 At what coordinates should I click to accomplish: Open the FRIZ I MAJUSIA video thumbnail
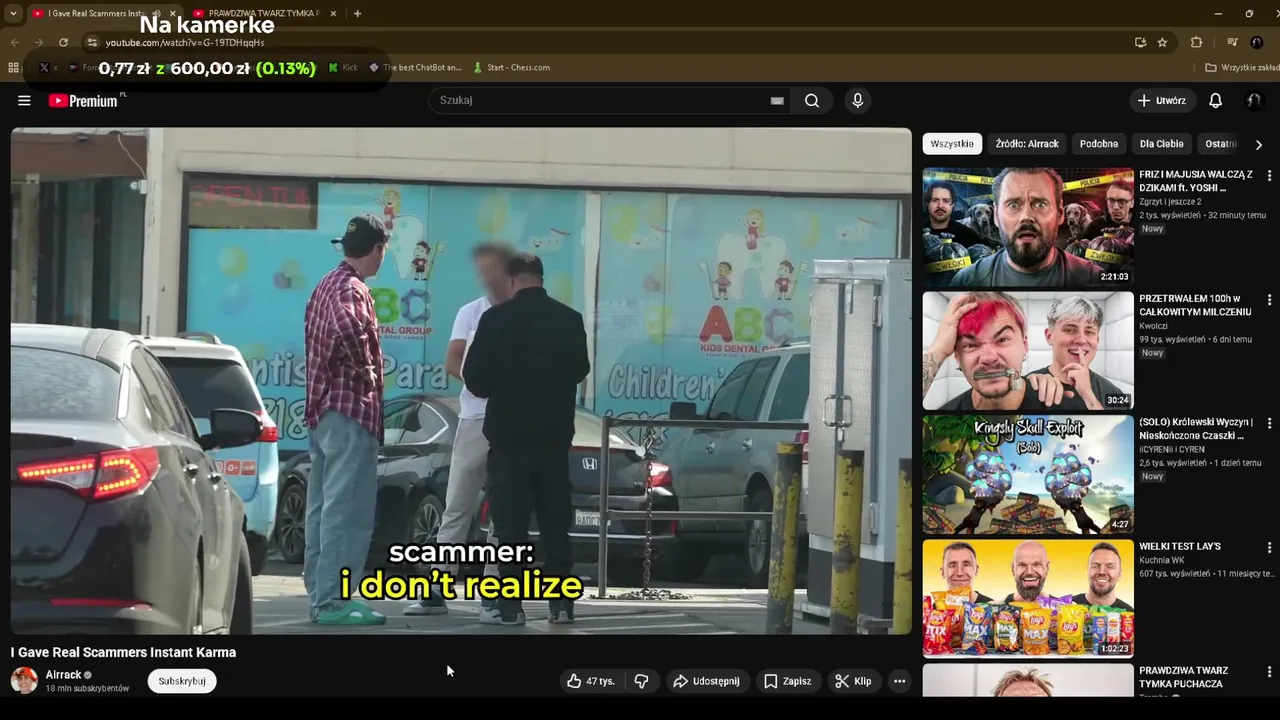click(1028, 227)
